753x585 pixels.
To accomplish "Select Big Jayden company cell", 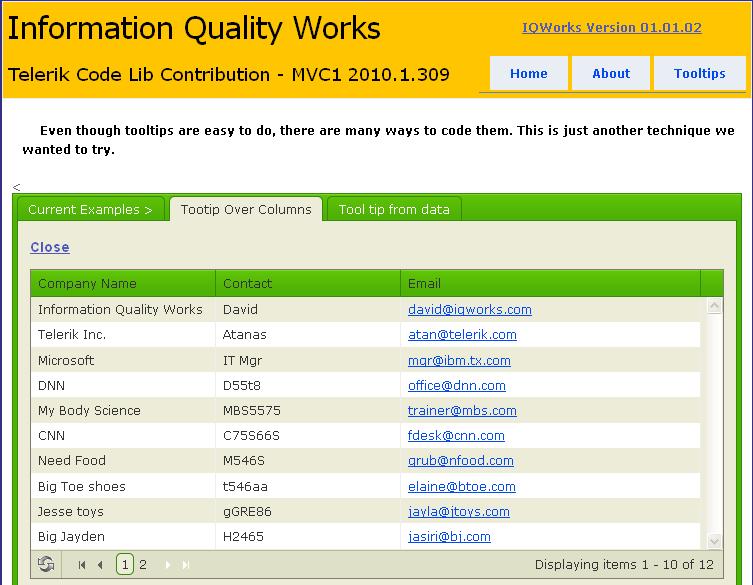I will (x=123, y=536).
